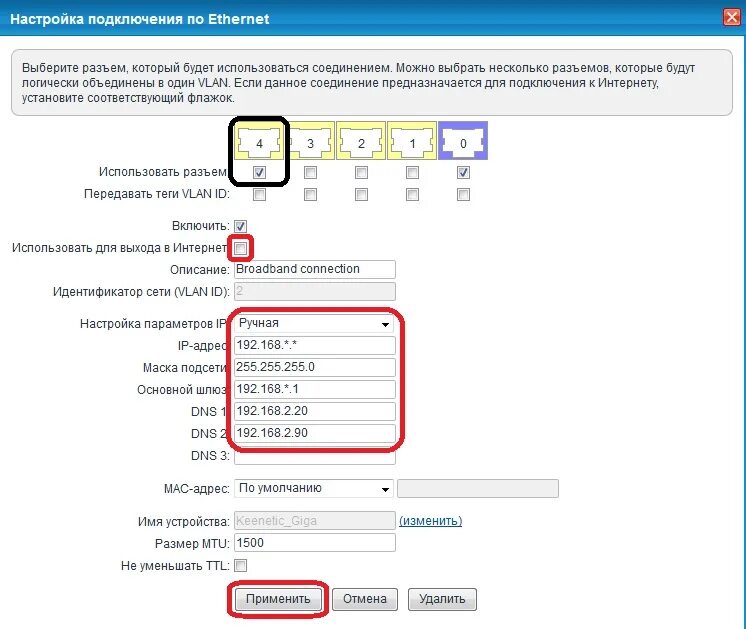Click the VLAN ID network identifier field
Image resolution: width=746 pixels, height=629 pixels.
(x=314, y=292)
